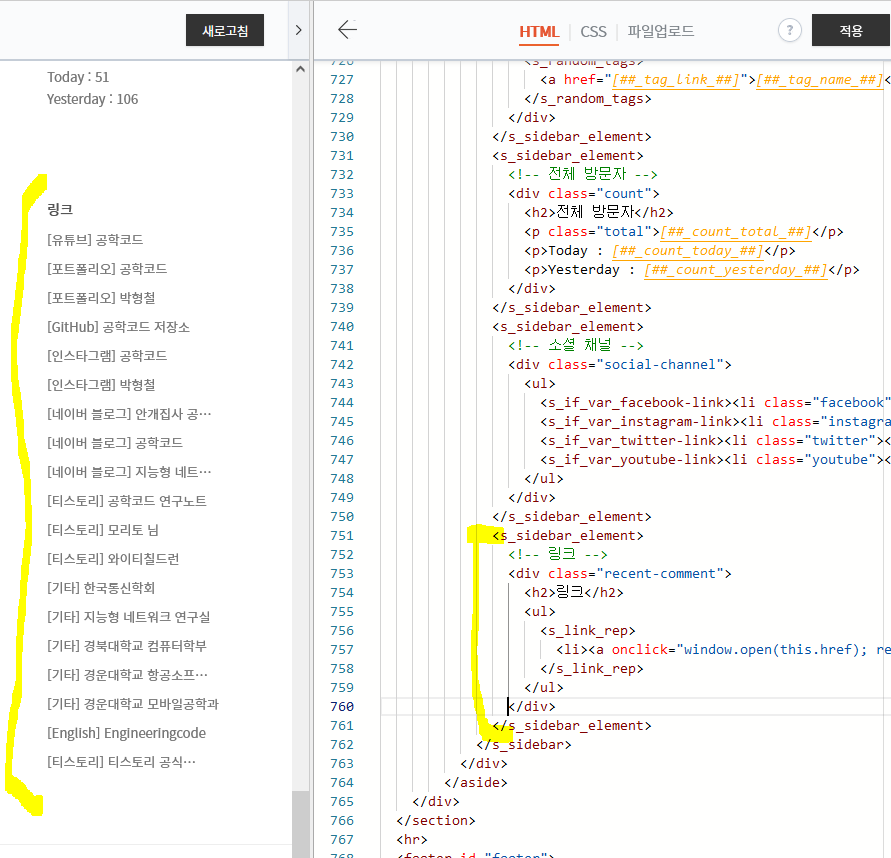The height and width of the screenshot is (858, 891).
Task: Switch to the CSS tab
Action: (593, 32)
